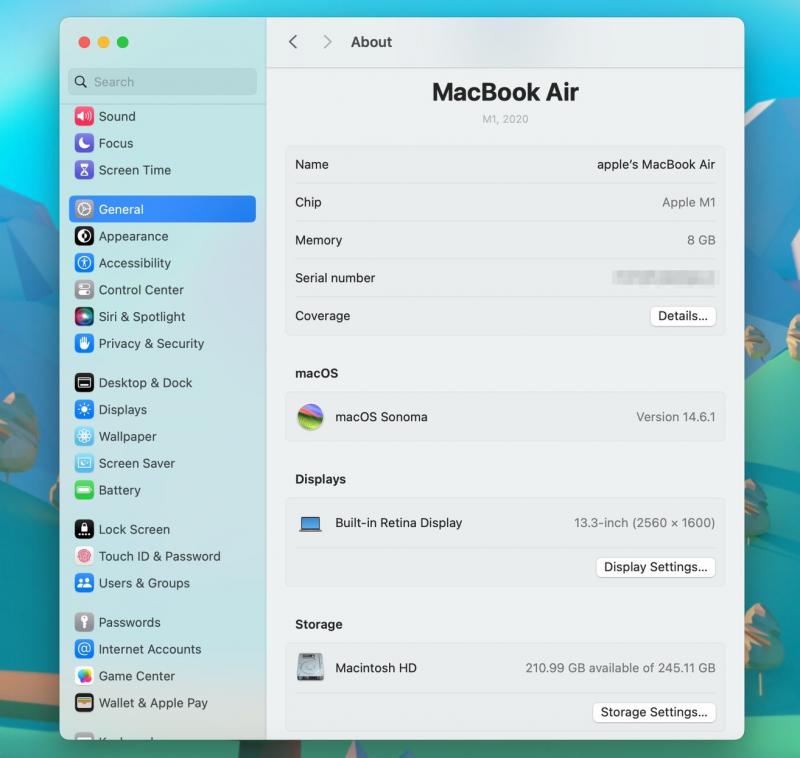Open the Wallpaper icon

click(x=84, y=437)
